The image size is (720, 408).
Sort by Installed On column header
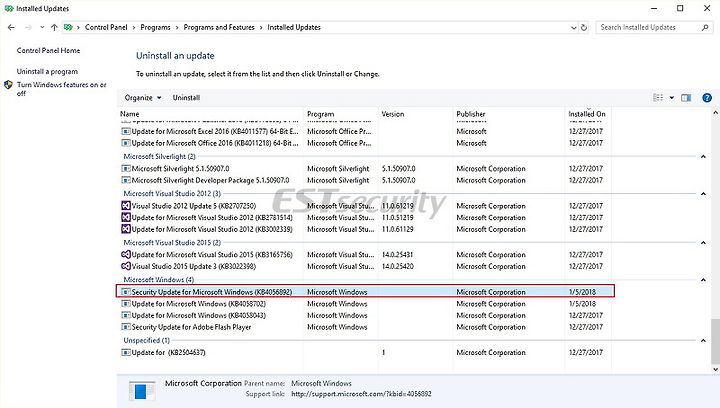(588, 114)
